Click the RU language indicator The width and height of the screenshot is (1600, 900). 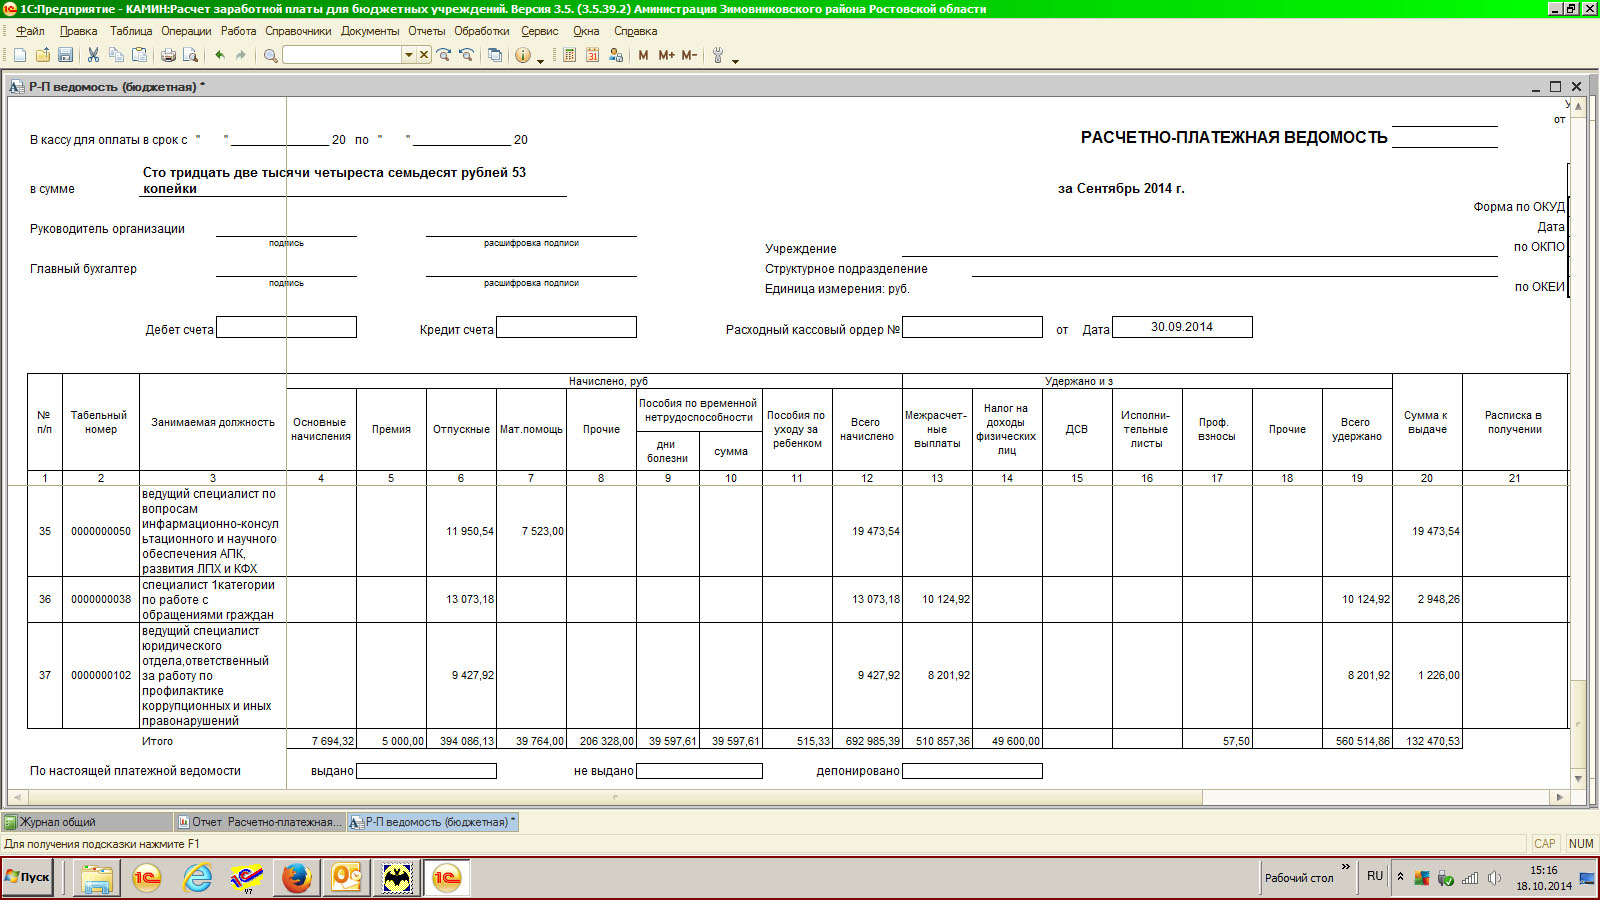click(x=1375, y=876)
